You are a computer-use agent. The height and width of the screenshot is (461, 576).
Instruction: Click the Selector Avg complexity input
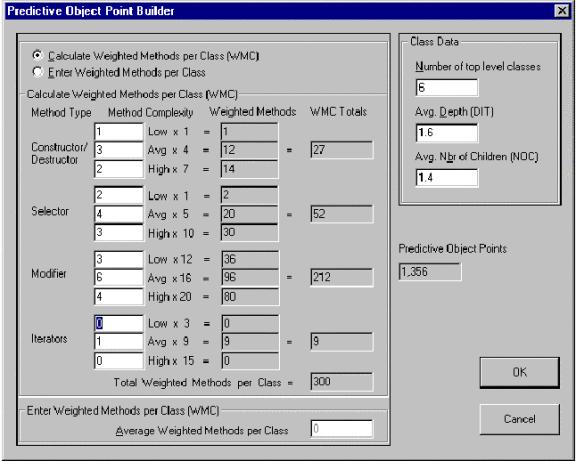coord(119,214)
